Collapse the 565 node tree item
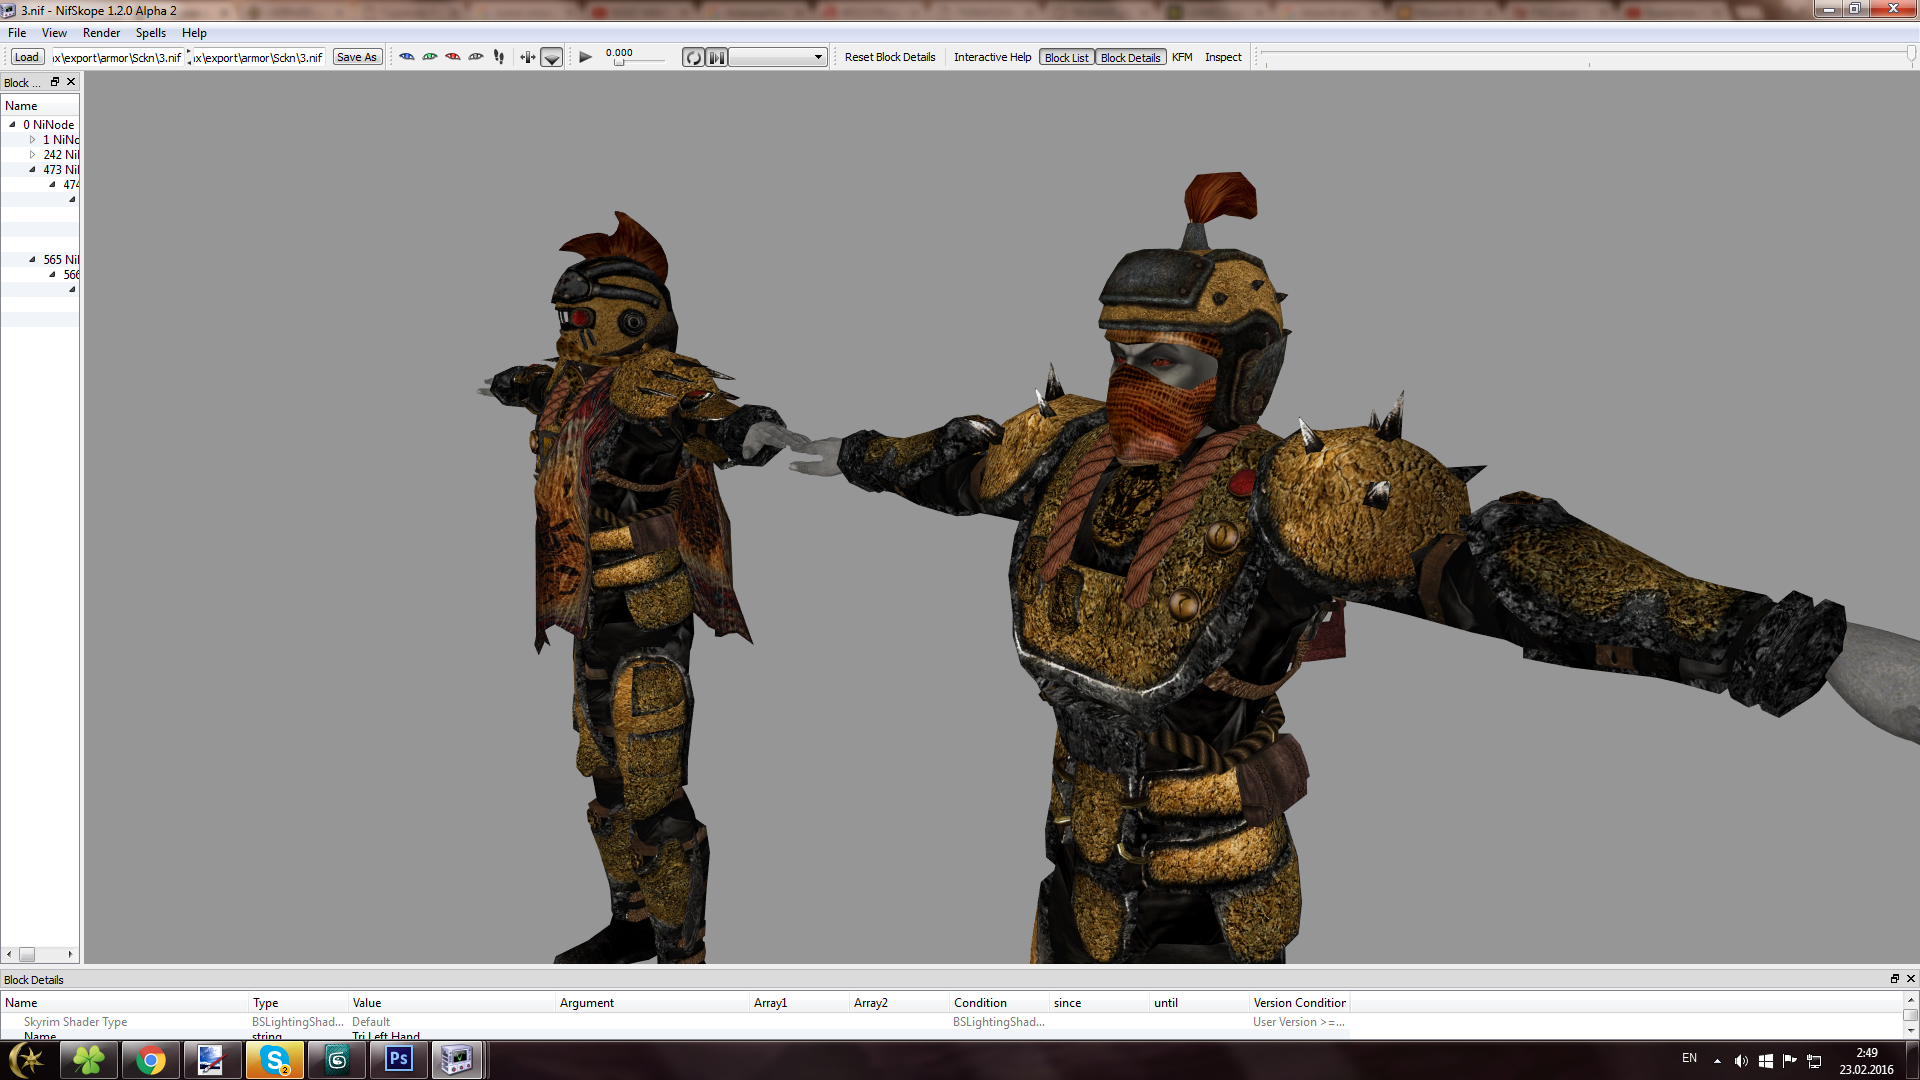The width and height of the screenshot is (1920, 1080). coord(32,260)
